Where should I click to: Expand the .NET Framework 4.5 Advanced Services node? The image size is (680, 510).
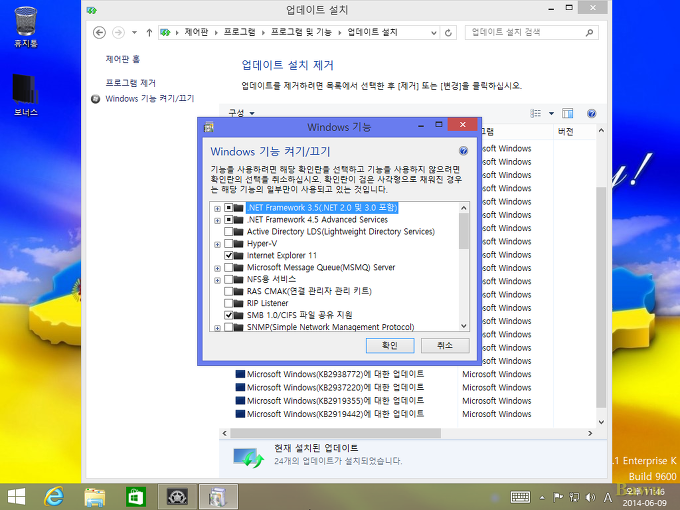pos(217,221)
